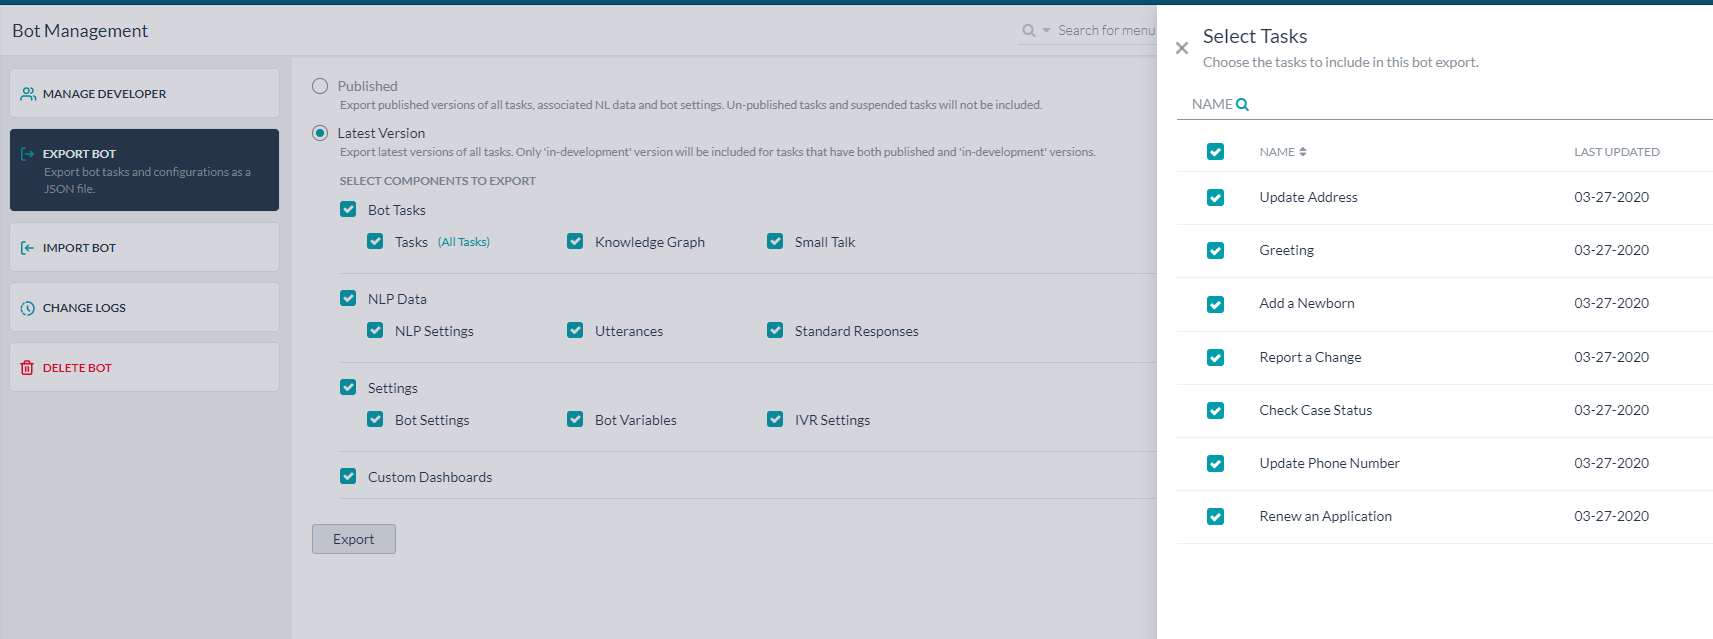Click the Export button

tap(354, 539)
